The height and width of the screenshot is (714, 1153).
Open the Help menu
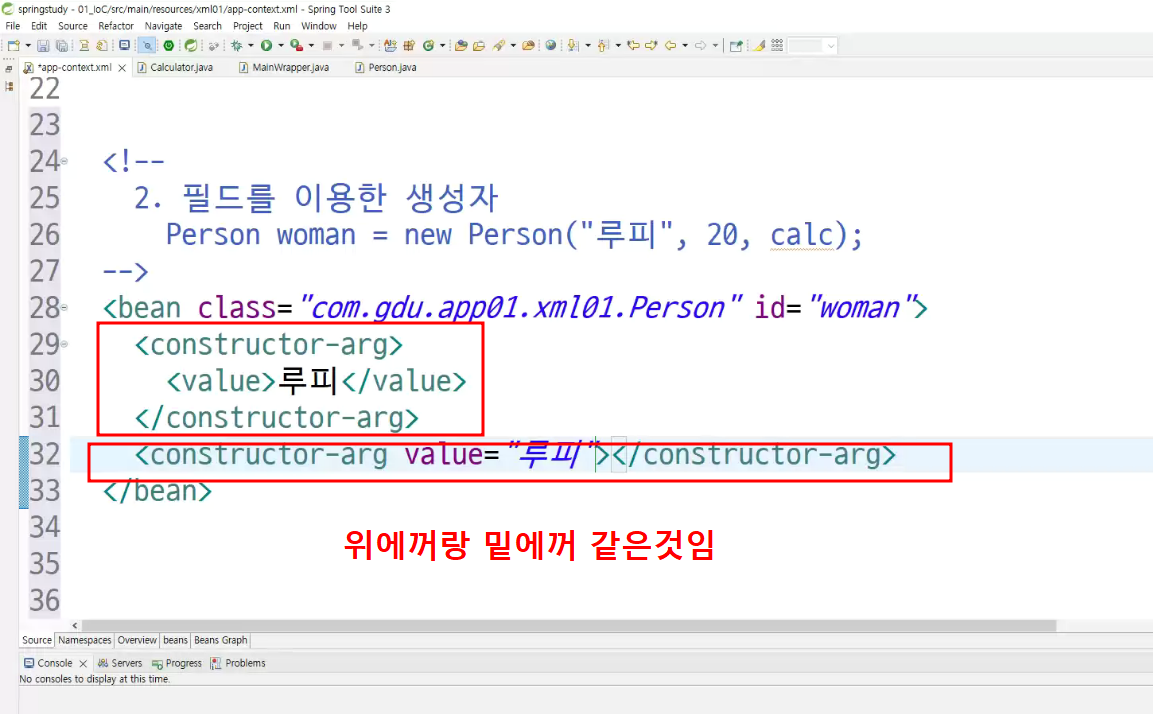tap(357, 26)
